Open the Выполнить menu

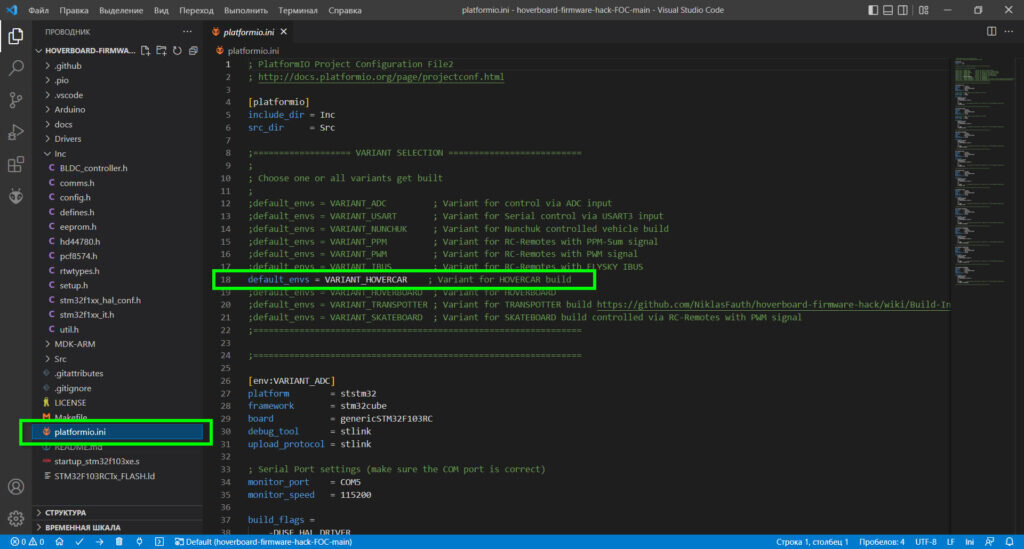click(x=246, y=10)
